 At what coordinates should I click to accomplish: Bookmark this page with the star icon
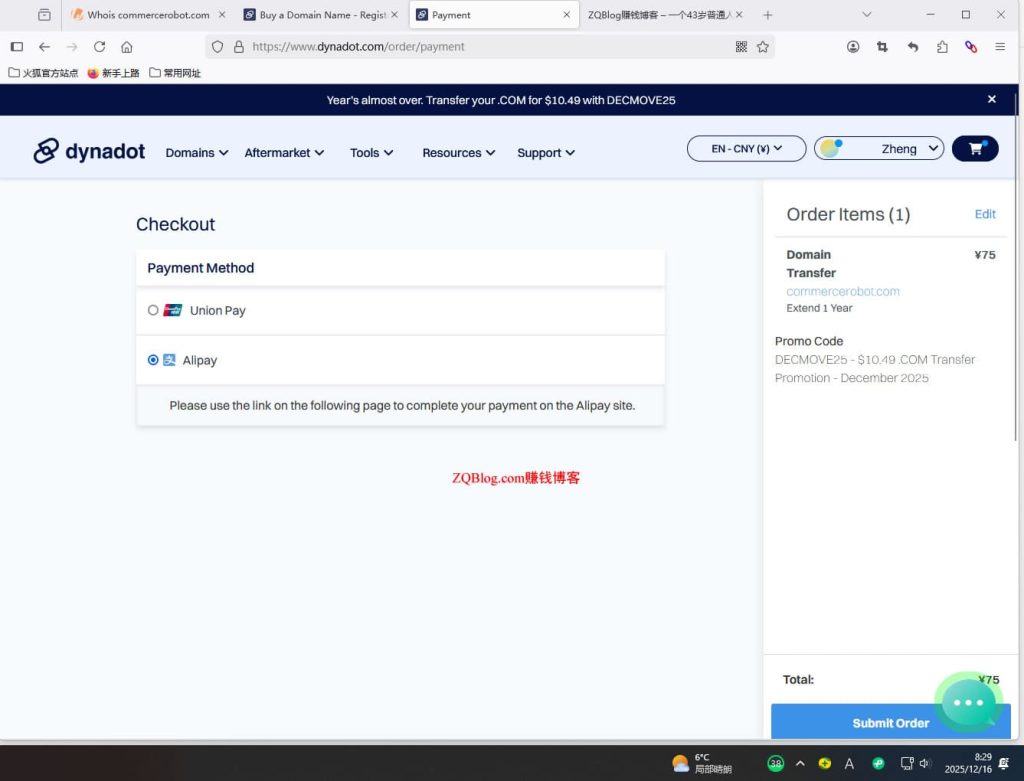point(763,46)
